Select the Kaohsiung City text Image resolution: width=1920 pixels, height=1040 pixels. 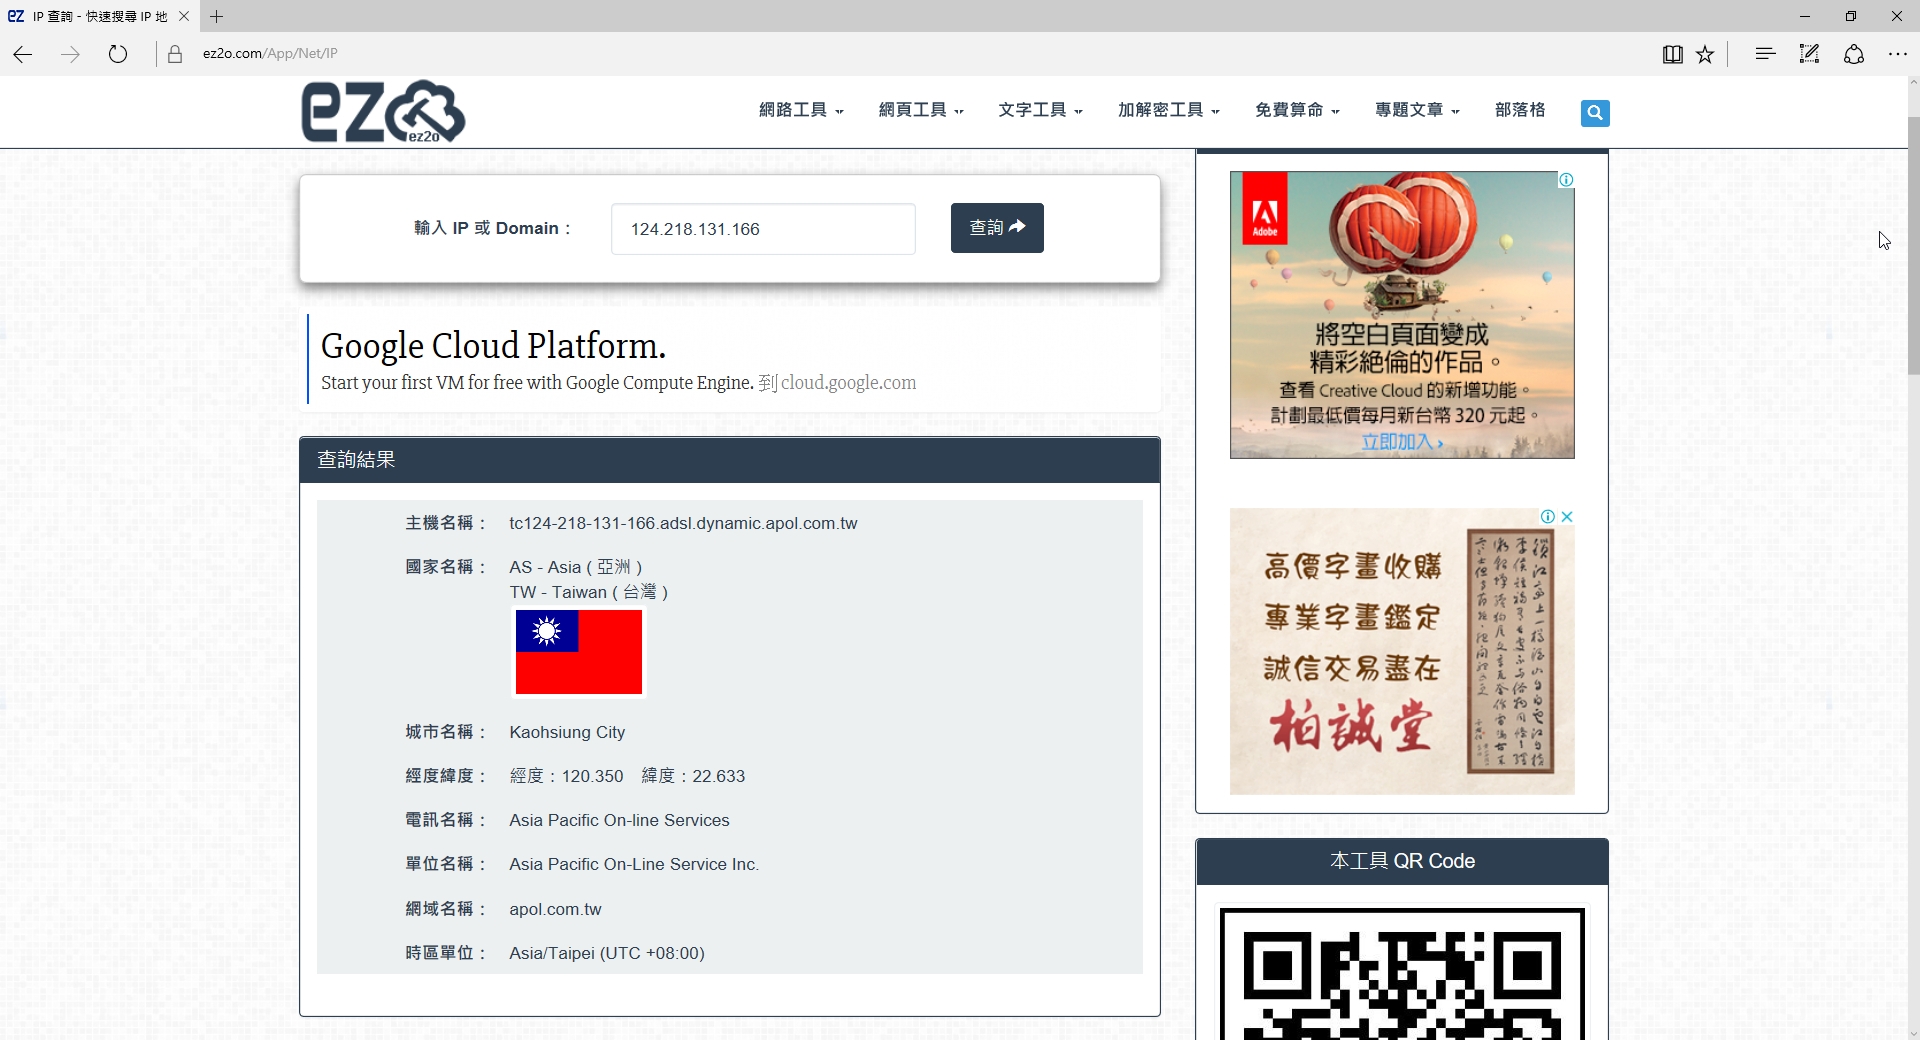tap(567, 732)
